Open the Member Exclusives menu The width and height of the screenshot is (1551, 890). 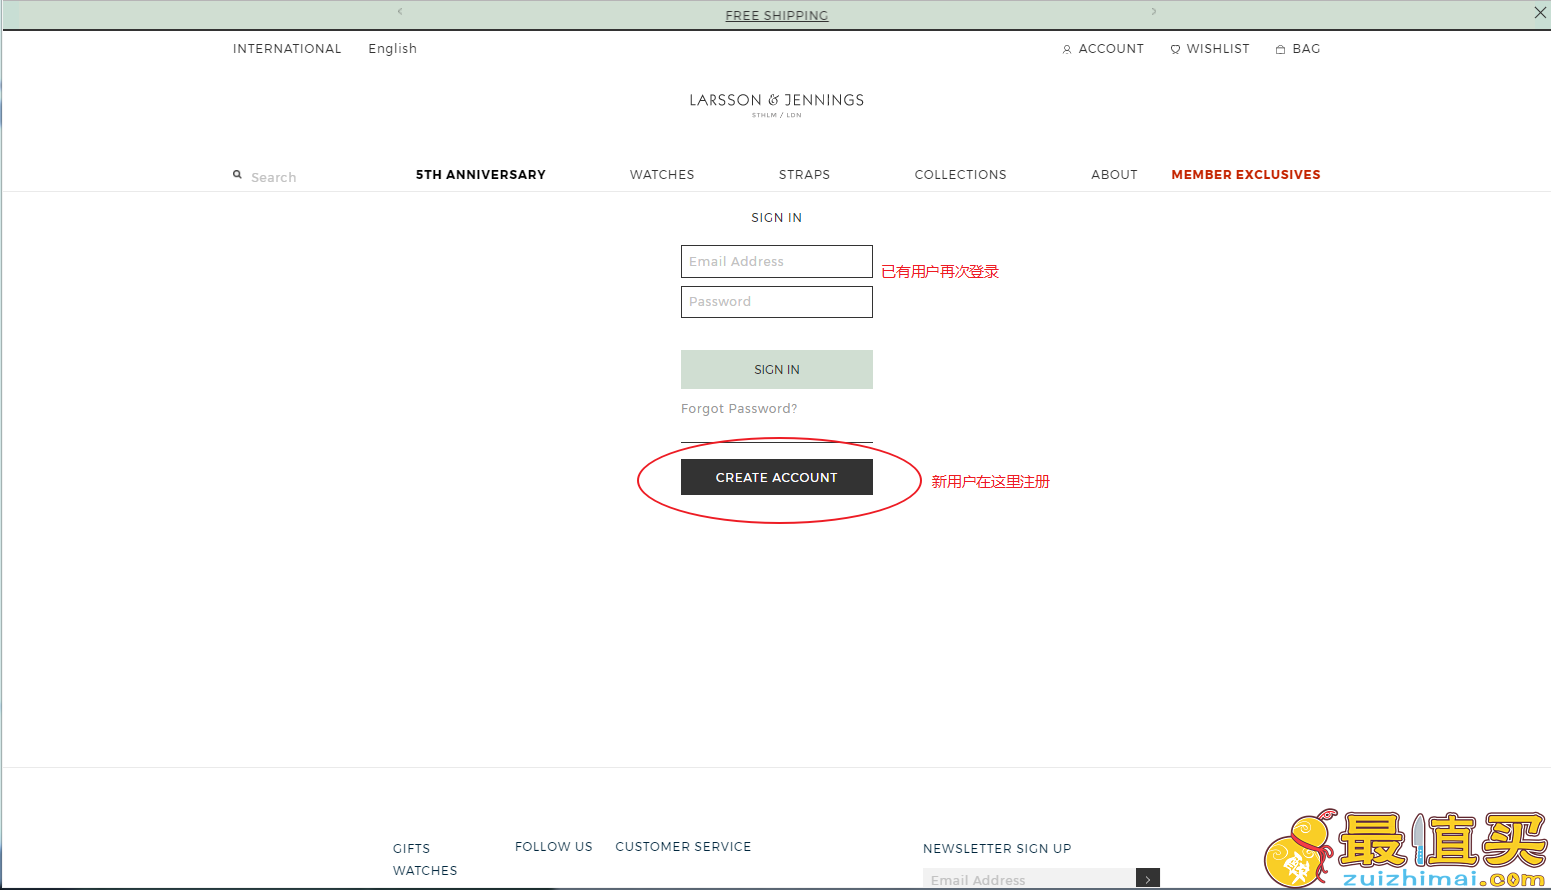(1246, 175)
